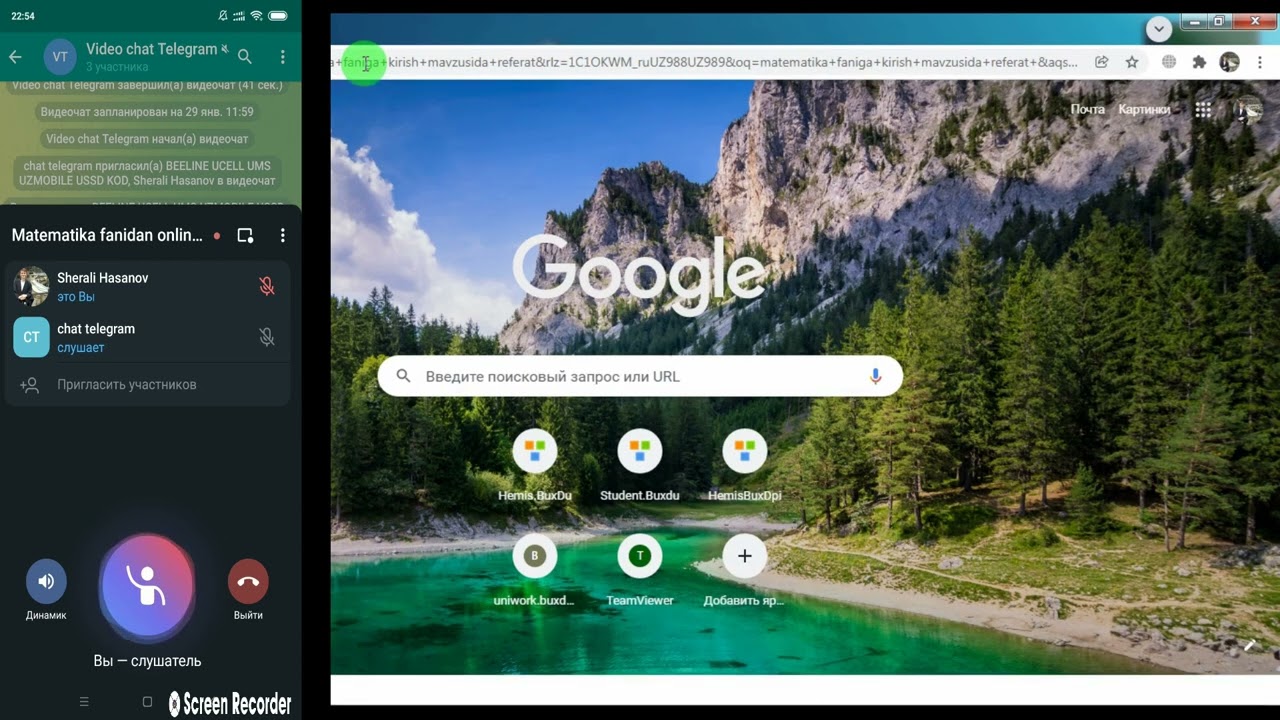
Task: Click the Chrome address bar URL
Action: click(x=705, y=62)
